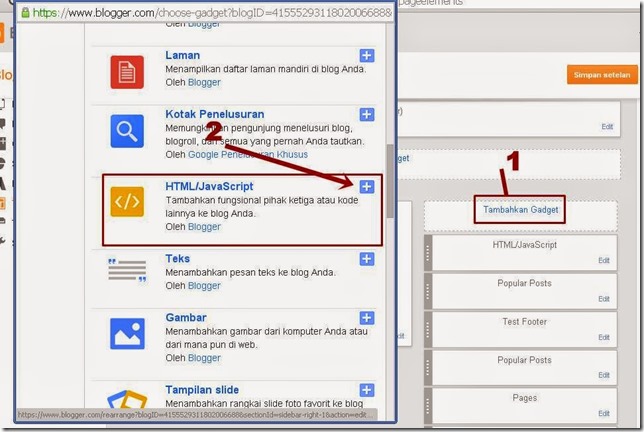This screenshot has height=432, width=644.
Task: Add the Laman gadget with its plus icon
Action: 367,55
